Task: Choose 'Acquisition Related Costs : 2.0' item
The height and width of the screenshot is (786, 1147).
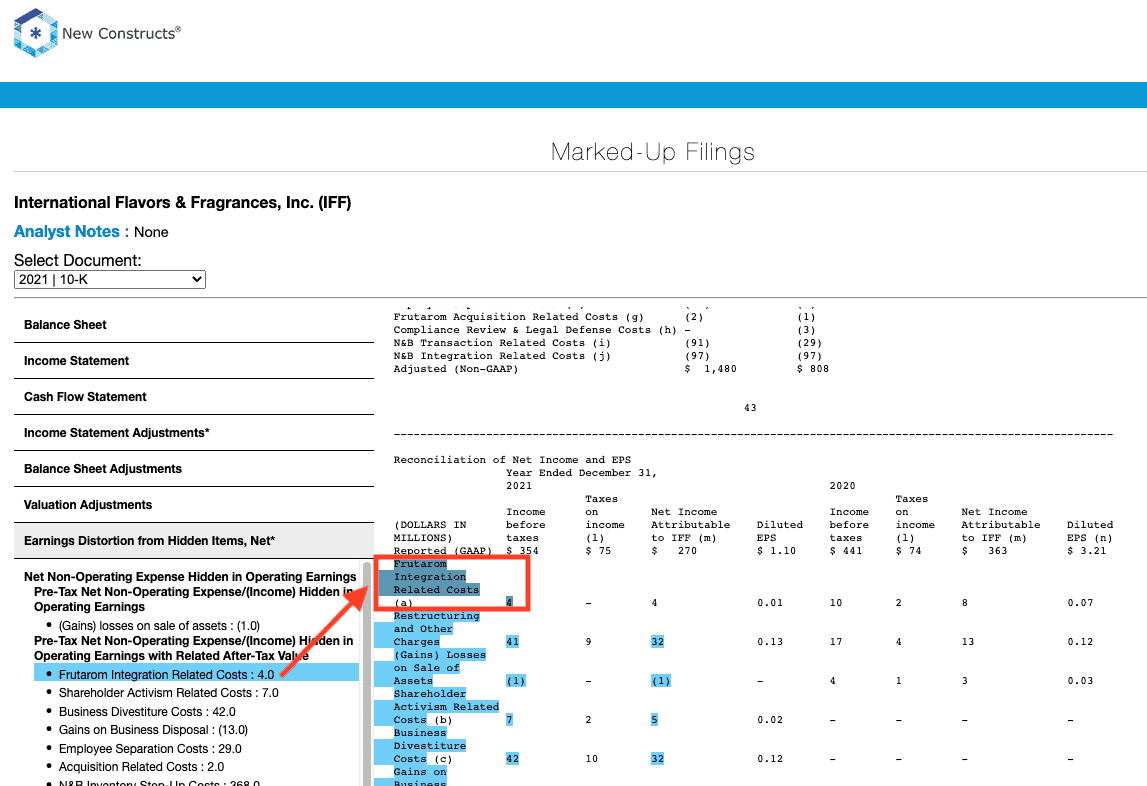Action: (x=141, y=767)
